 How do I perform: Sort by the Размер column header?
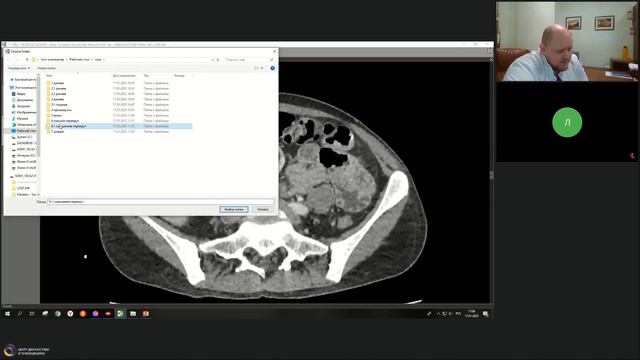tap(181, 76)
